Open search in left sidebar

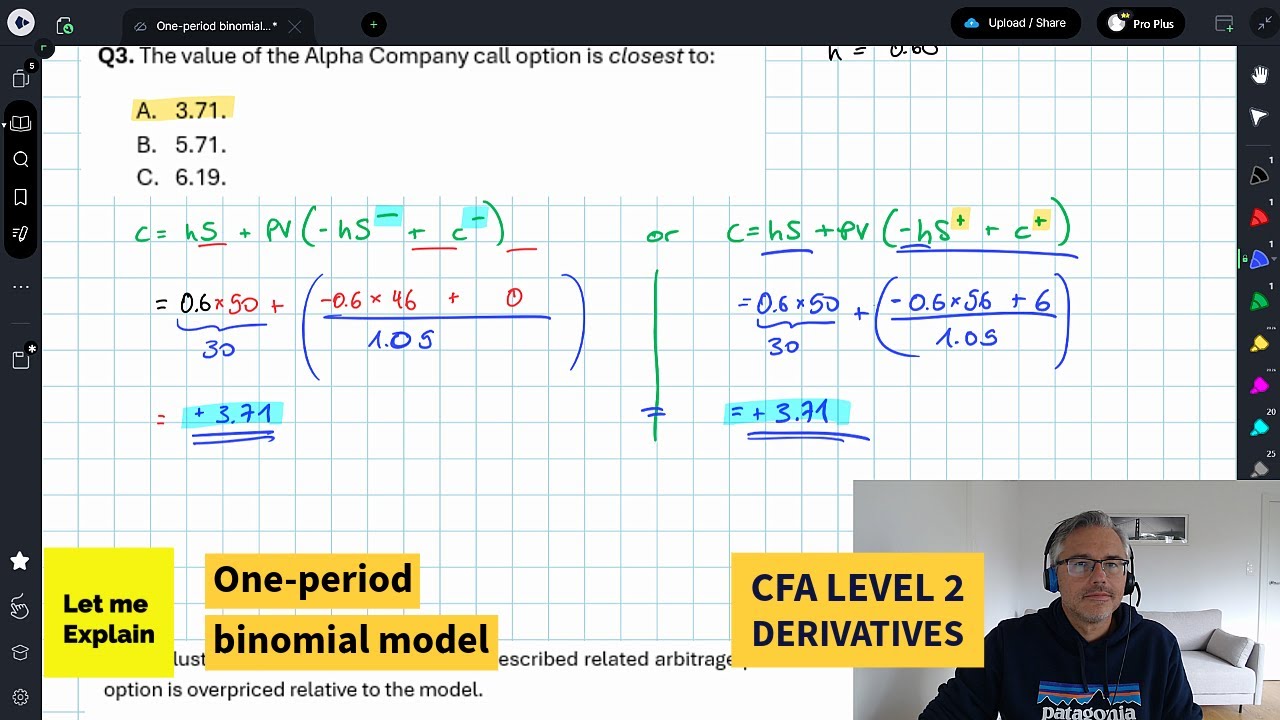(x=21, y=159)
